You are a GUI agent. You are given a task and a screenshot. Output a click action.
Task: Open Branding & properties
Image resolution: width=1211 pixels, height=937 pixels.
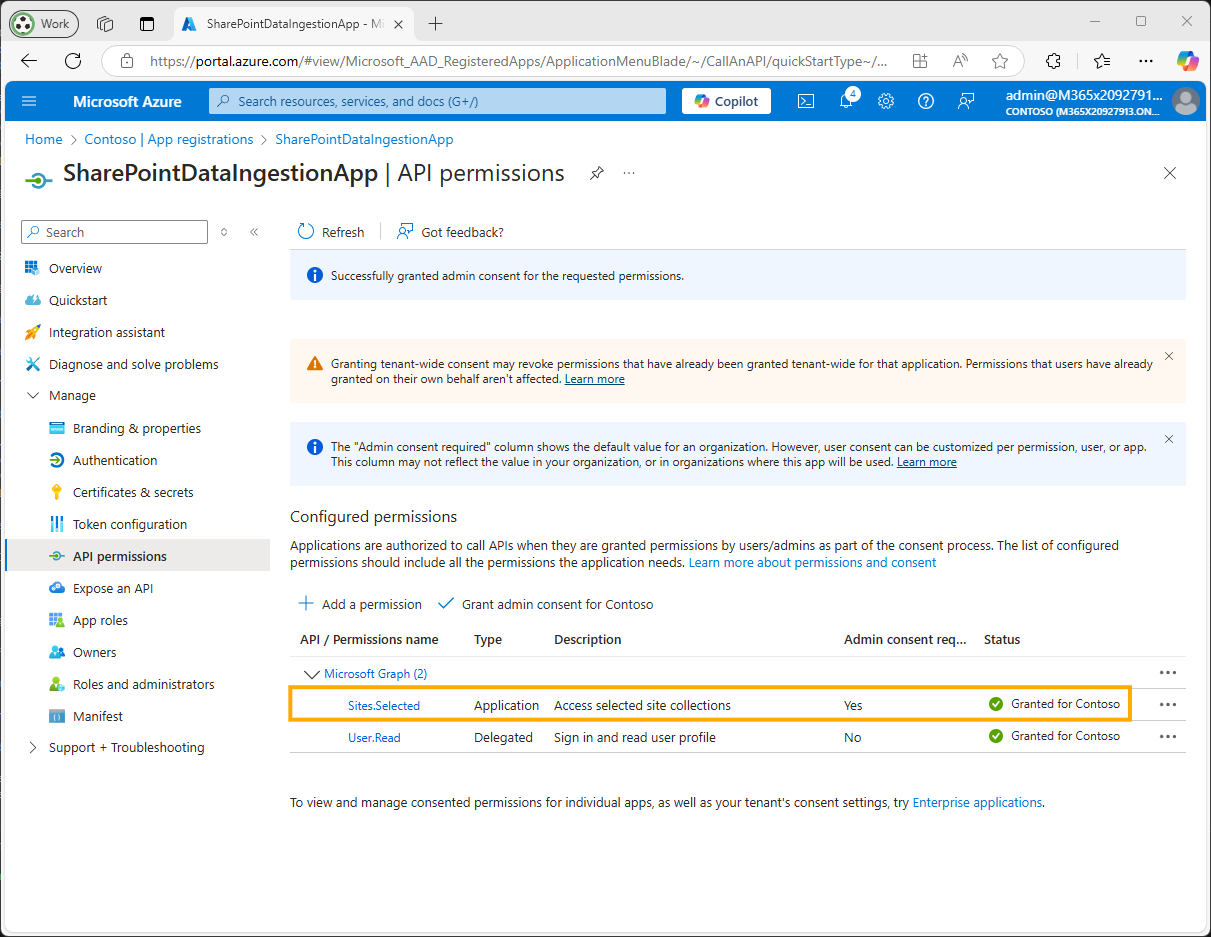137,428
